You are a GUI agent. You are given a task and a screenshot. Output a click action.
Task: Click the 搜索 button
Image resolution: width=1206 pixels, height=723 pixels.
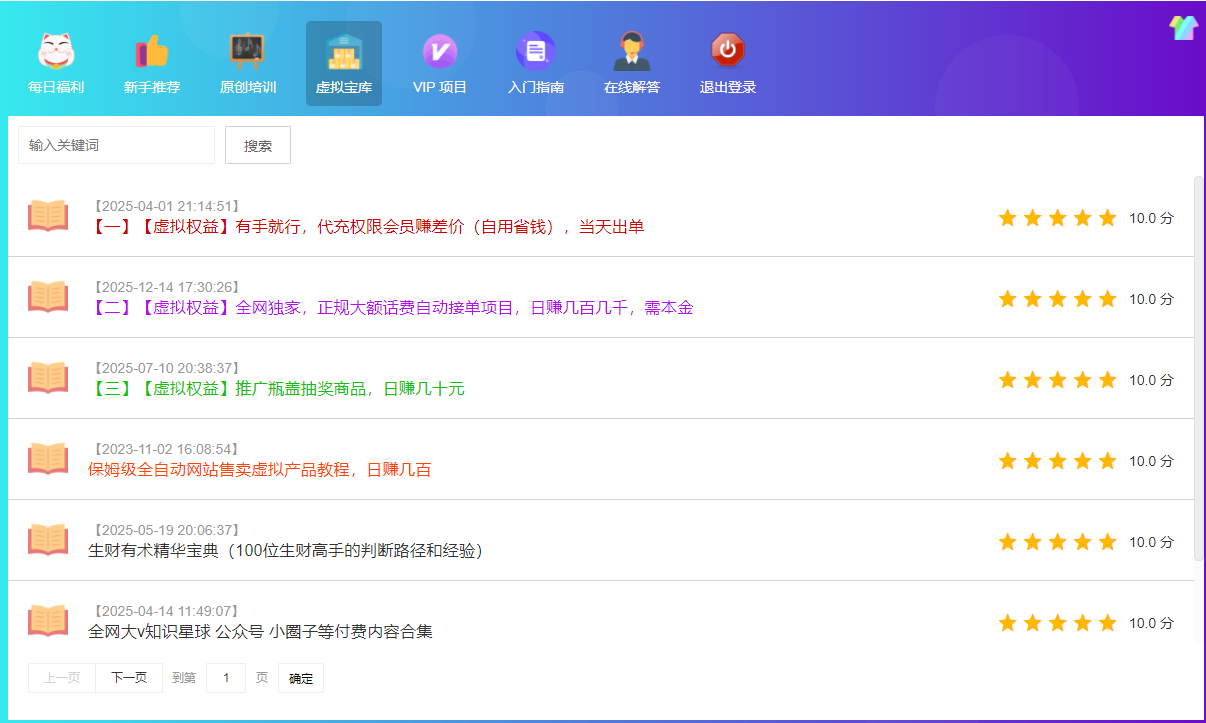coord(258,145)
